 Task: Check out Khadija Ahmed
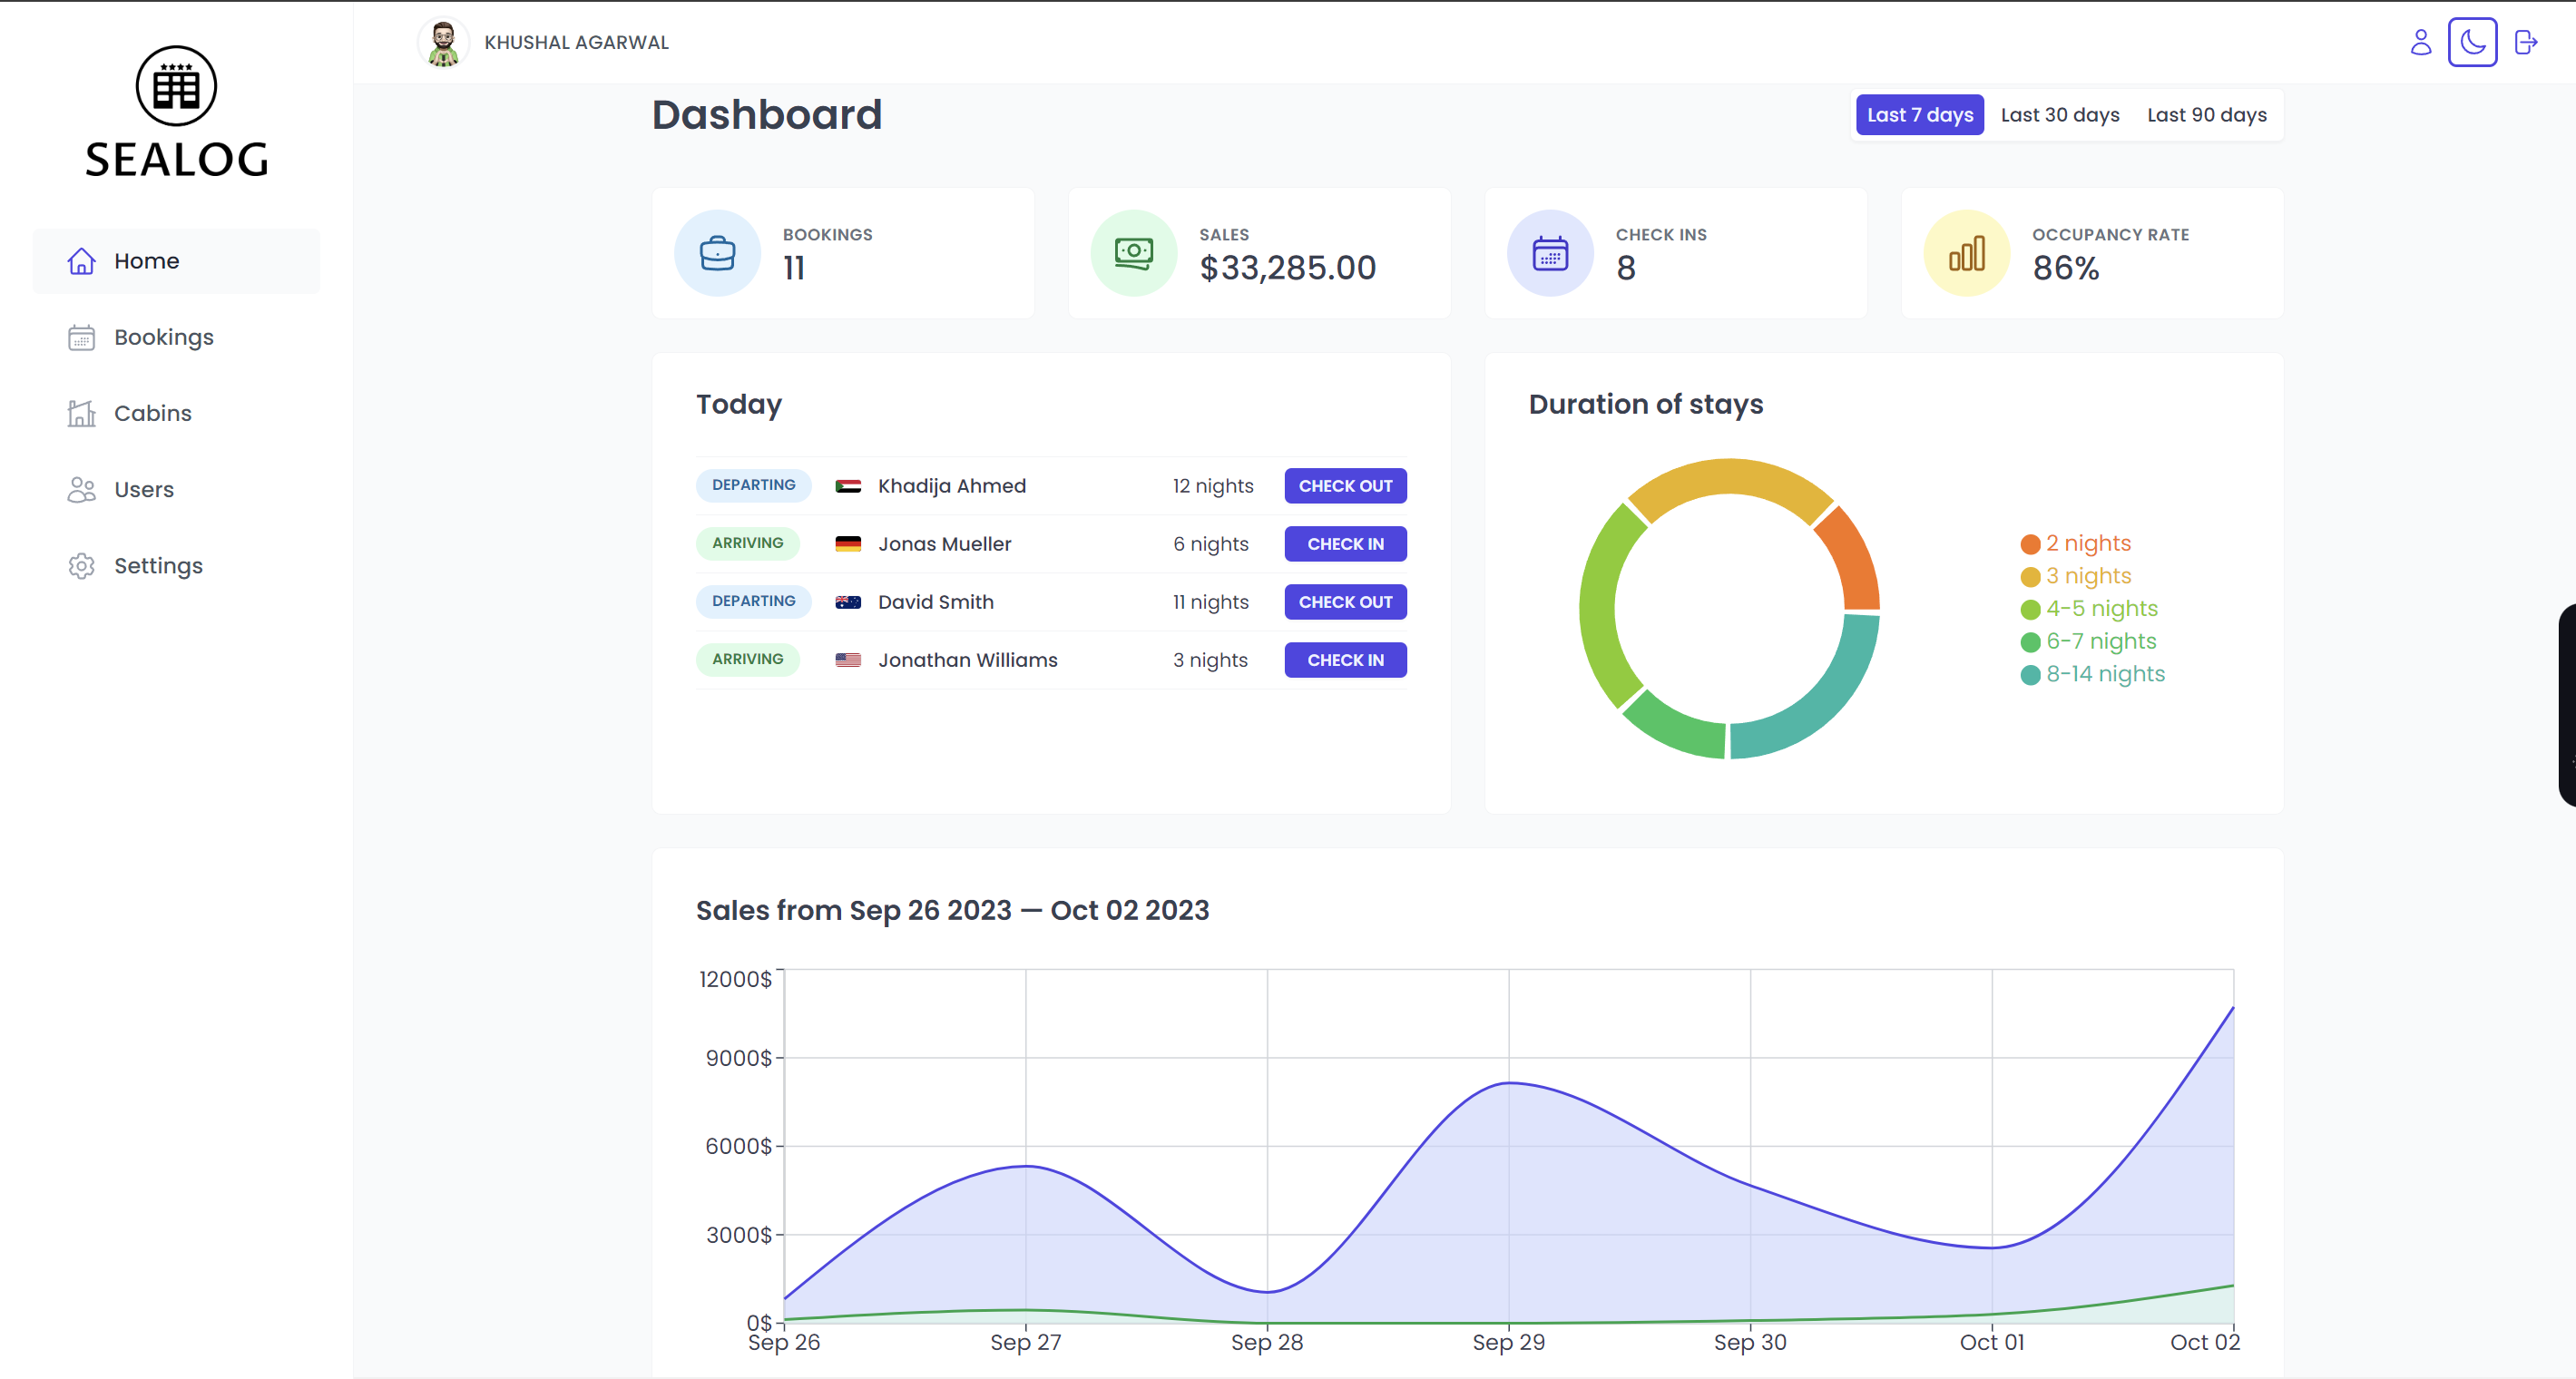[1345, 486]
